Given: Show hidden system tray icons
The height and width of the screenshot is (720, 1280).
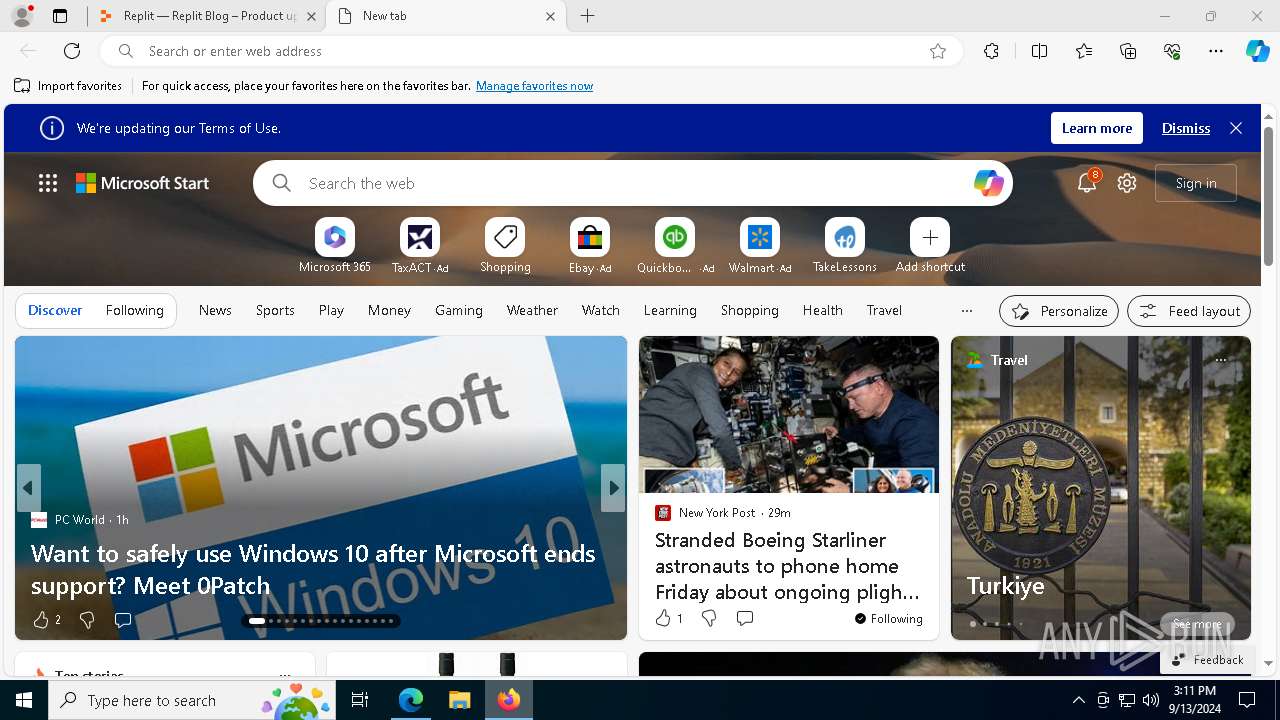Looking at the screenshot, I should [x=1078, y=700].
